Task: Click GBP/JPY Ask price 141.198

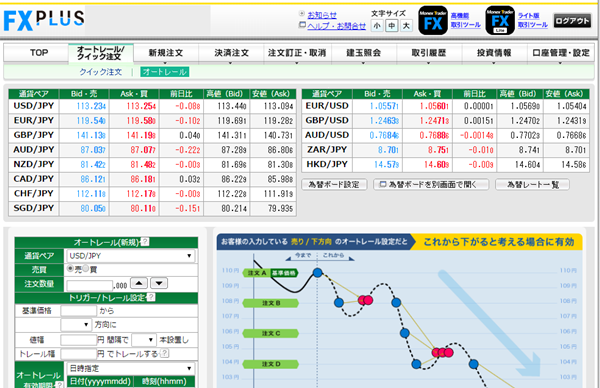Action: 141,135
